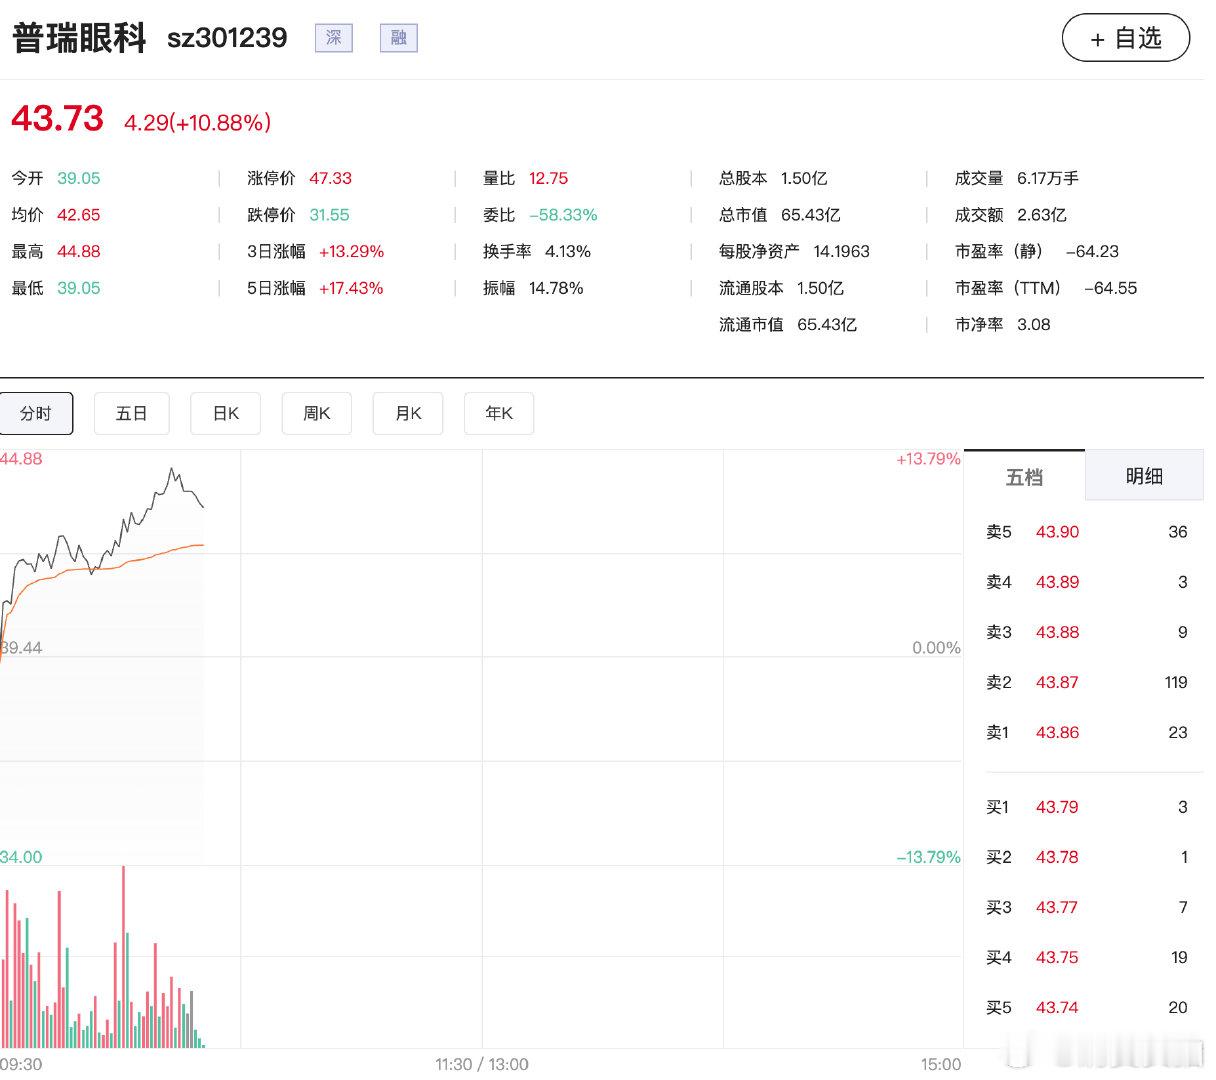
Task: Click 买3 price 43.77
Action: (1057, 907)
